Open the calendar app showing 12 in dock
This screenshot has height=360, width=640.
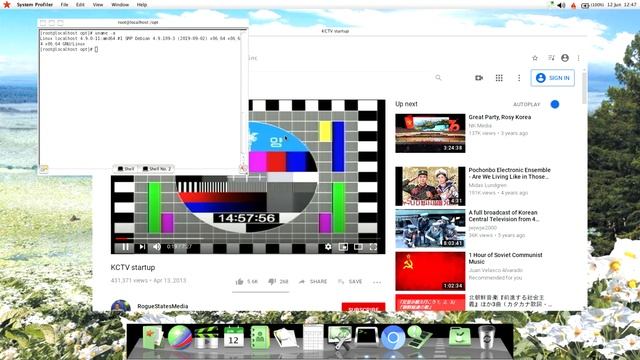tap(233, 338)
